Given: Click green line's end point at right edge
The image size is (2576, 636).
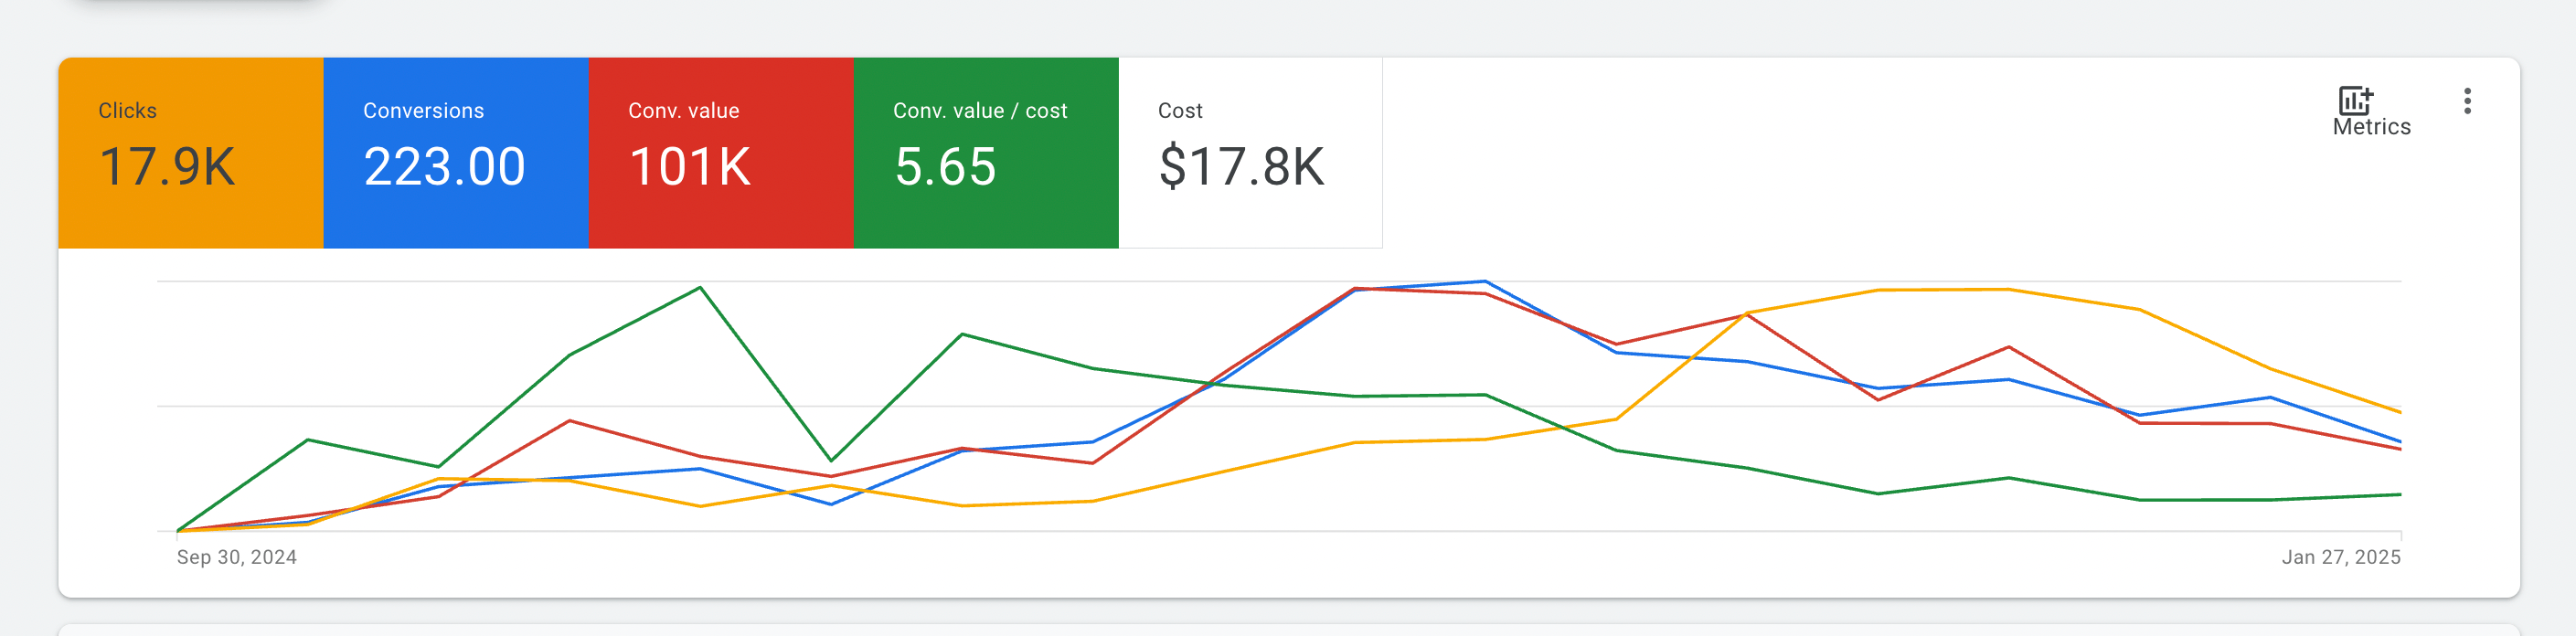Looking at the screenshot, I should (x=2400, y=494).
